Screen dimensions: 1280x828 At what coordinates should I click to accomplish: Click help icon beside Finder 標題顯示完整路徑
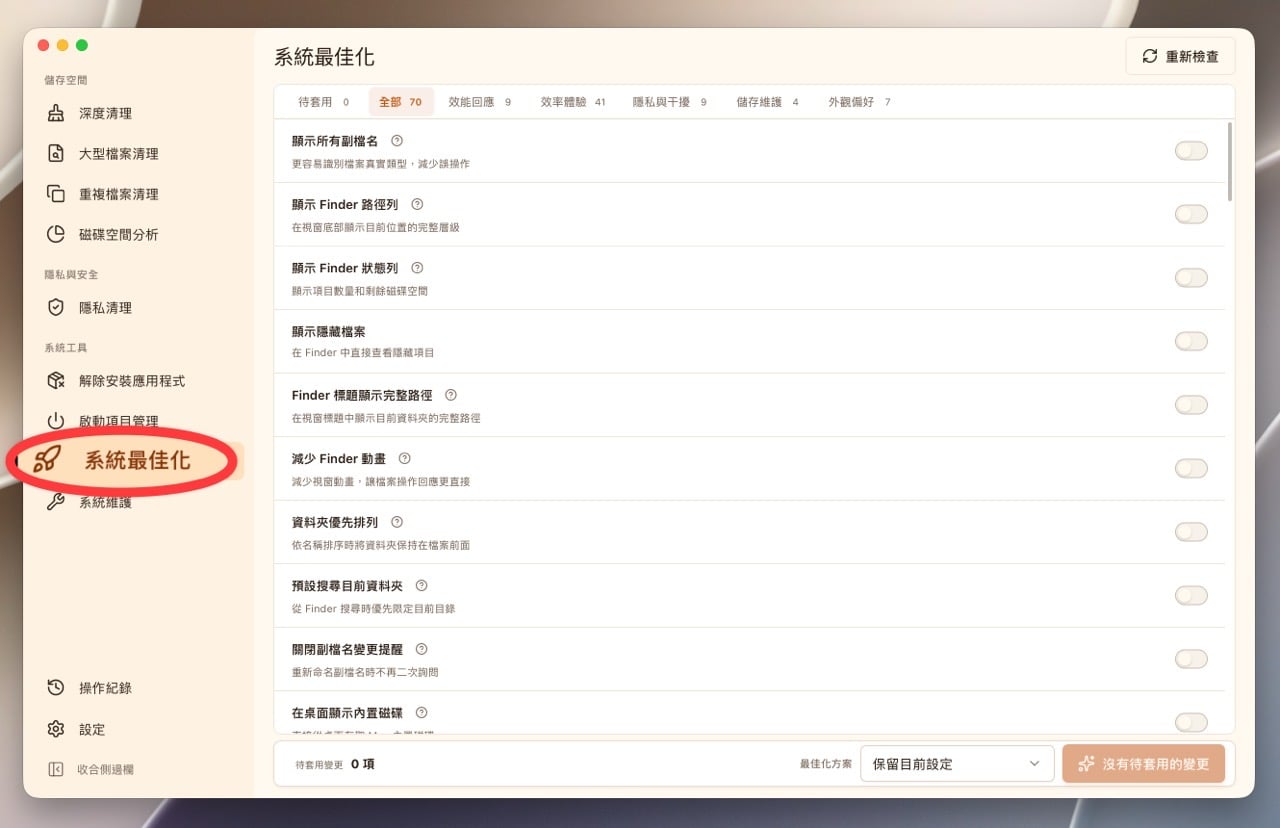[451, 395]
